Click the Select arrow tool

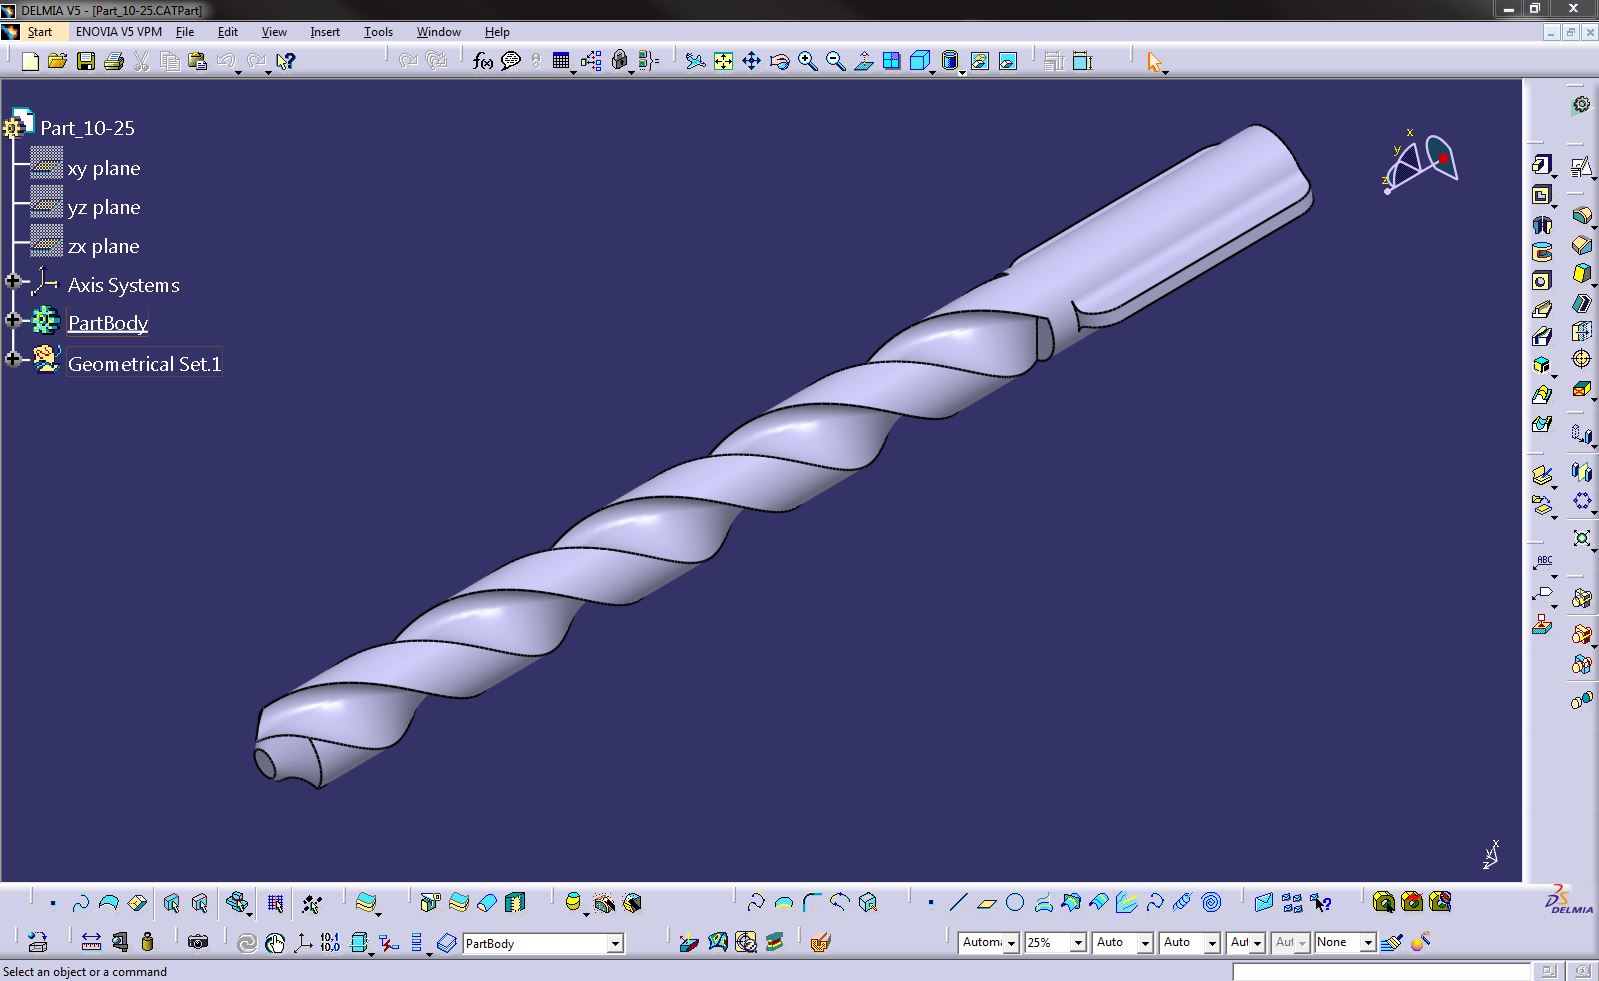pyautogui.click(x=1154, y=62)
